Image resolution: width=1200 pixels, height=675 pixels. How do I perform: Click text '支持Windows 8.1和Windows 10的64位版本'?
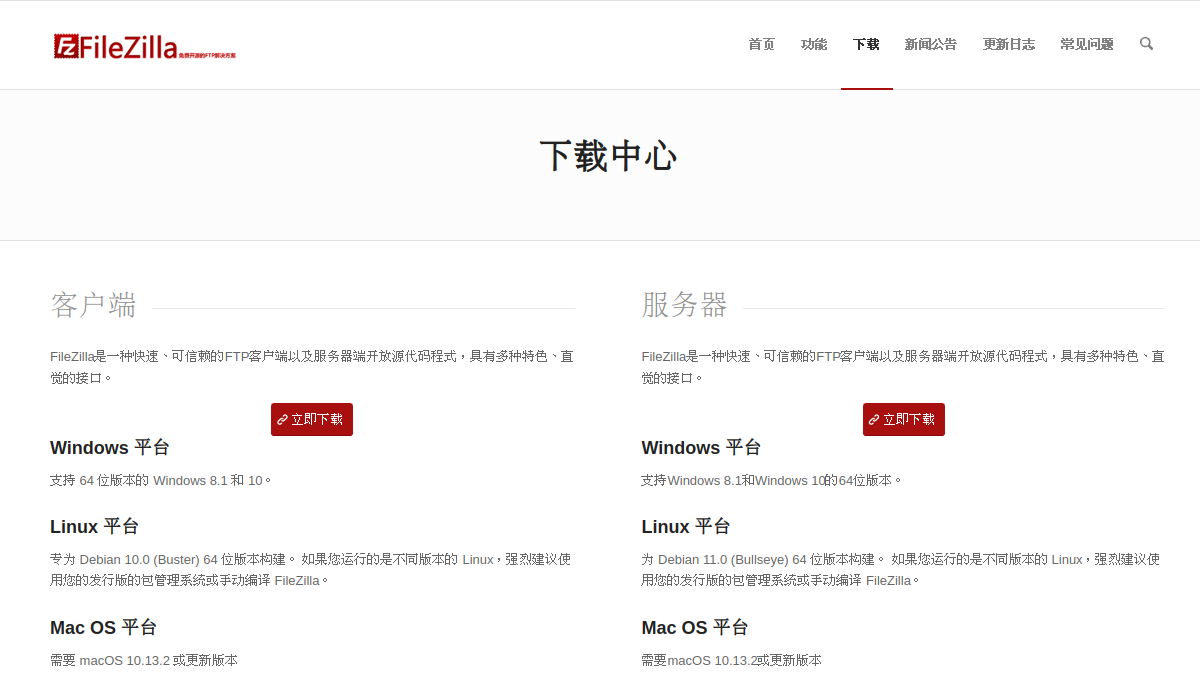pos(771,480)
